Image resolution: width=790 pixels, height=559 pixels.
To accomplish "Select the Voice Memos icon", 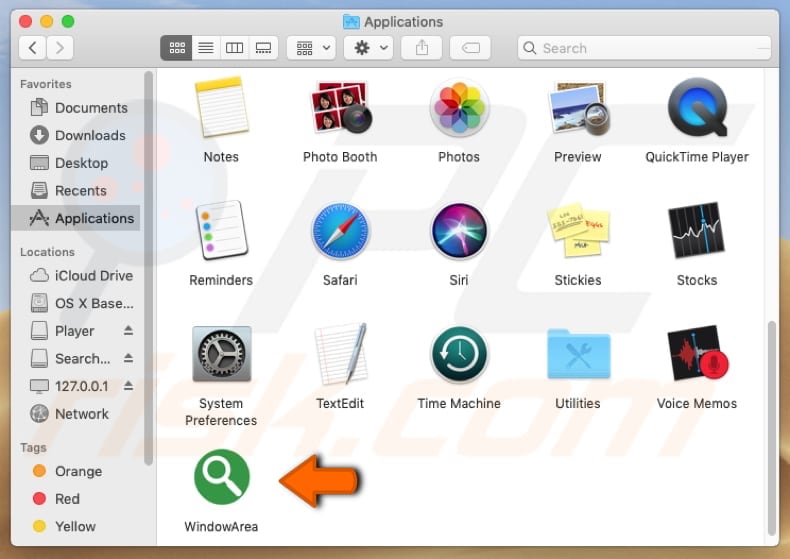I will click(697, 354).
